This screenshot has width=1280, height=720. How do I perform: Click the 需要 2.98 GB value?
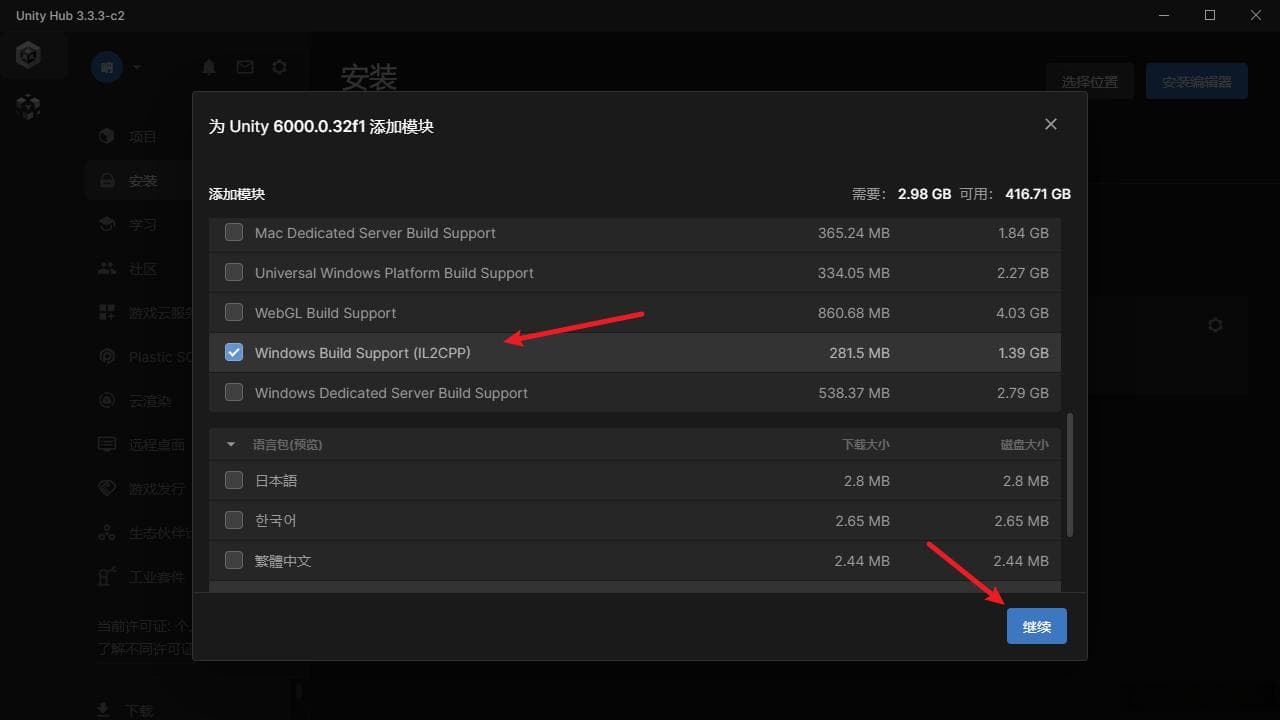click(x=924, y=194)
